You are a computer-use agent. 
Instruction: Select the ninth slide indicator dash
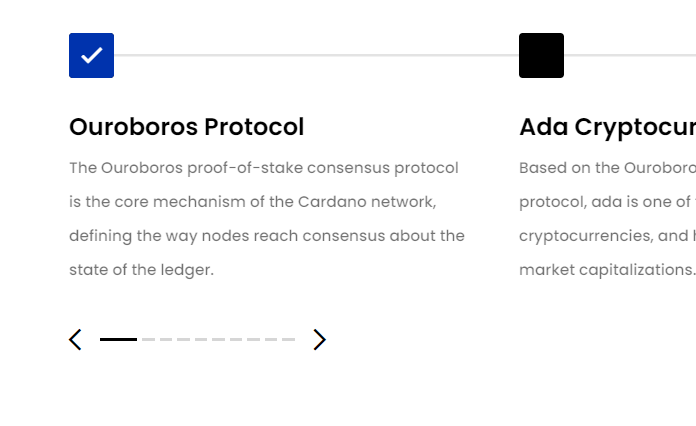pos(271,339)
